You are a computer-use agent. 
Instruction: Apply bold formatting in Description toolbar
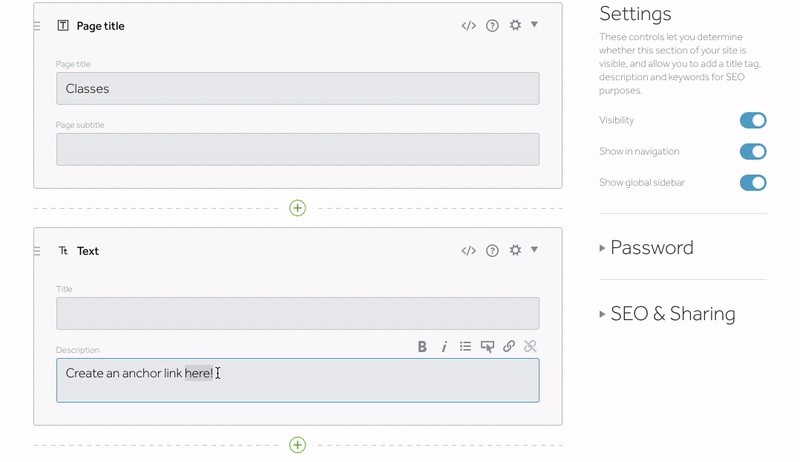tap(422, 347)
